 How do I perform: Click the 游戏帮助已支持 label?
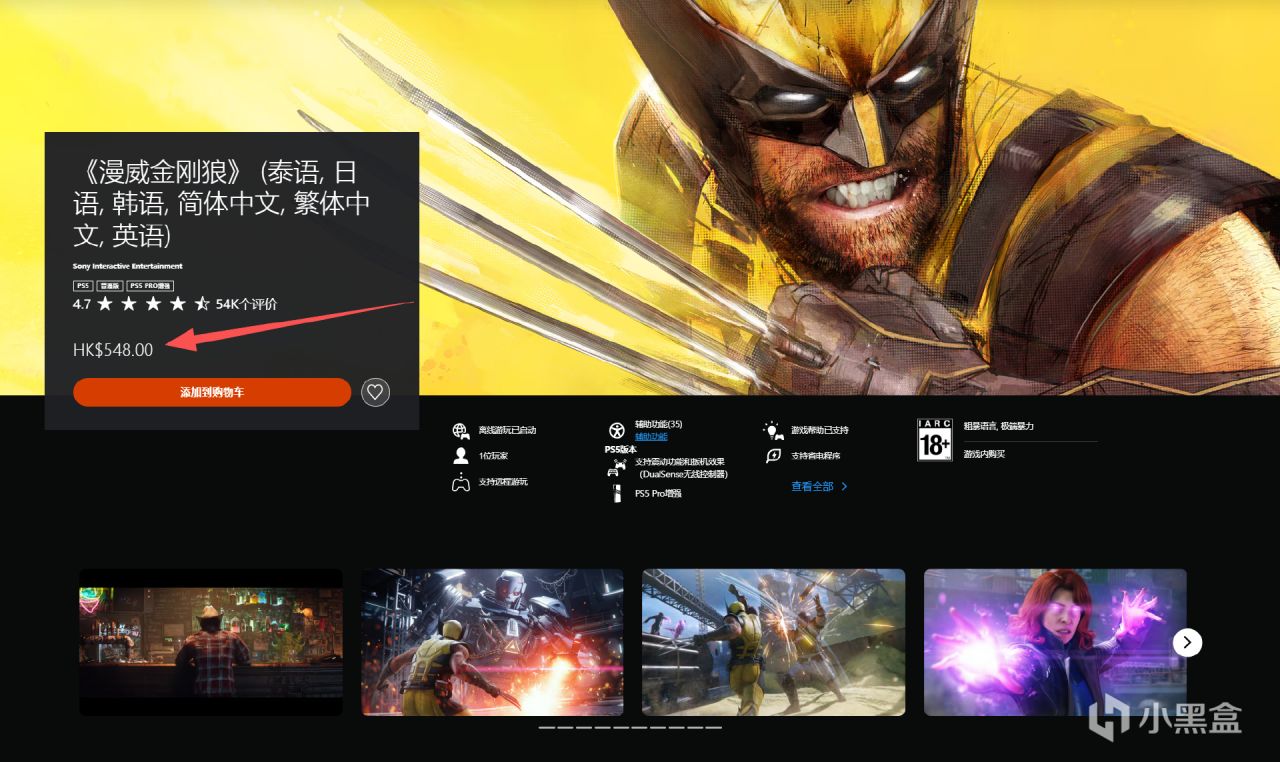(820, 430)
